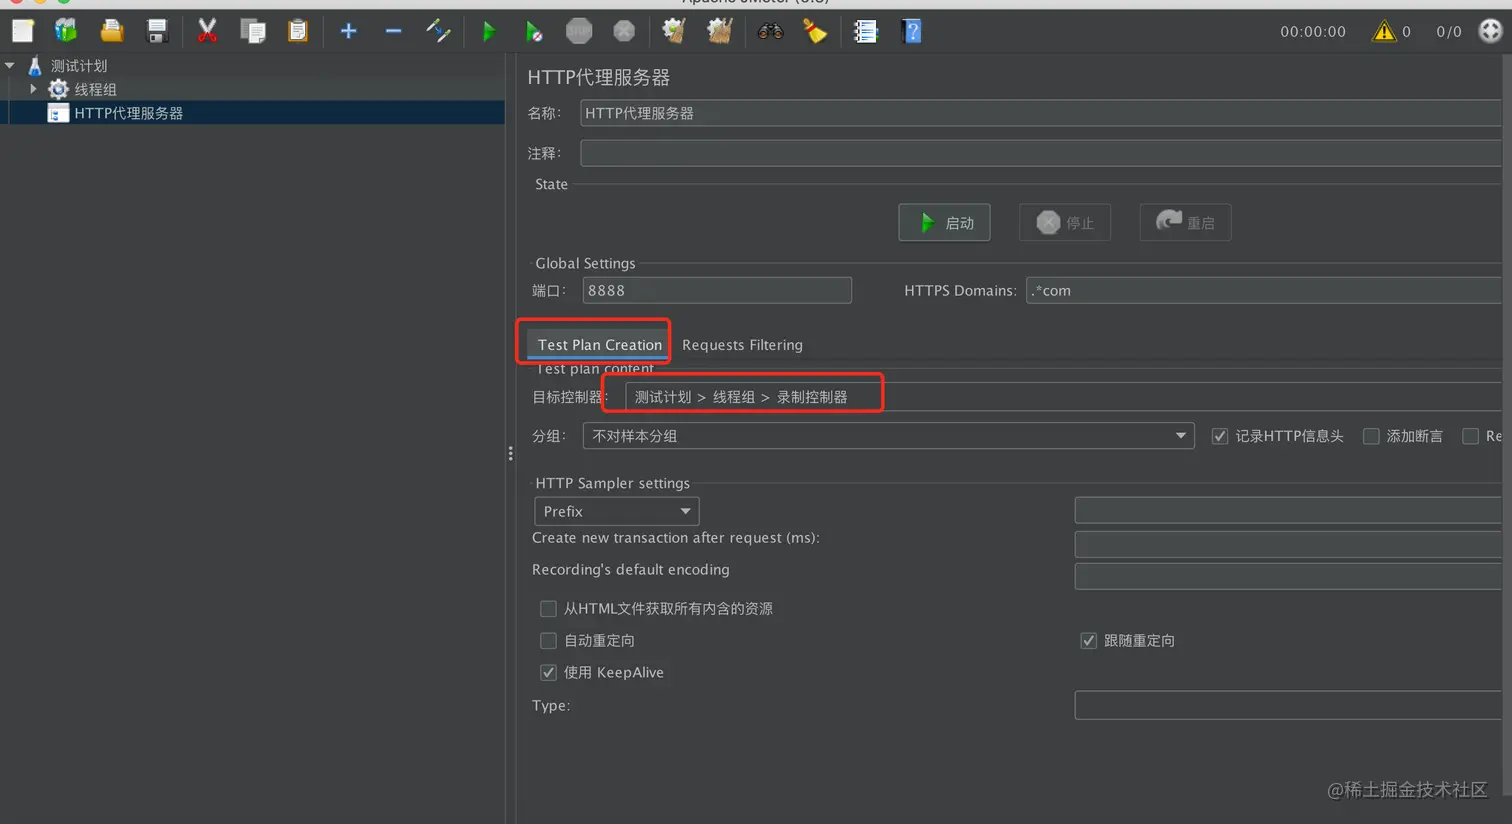Screen dimensions: 1512x824
Task: Switch to the Requests Filtering tab
Action: (742, 345)
